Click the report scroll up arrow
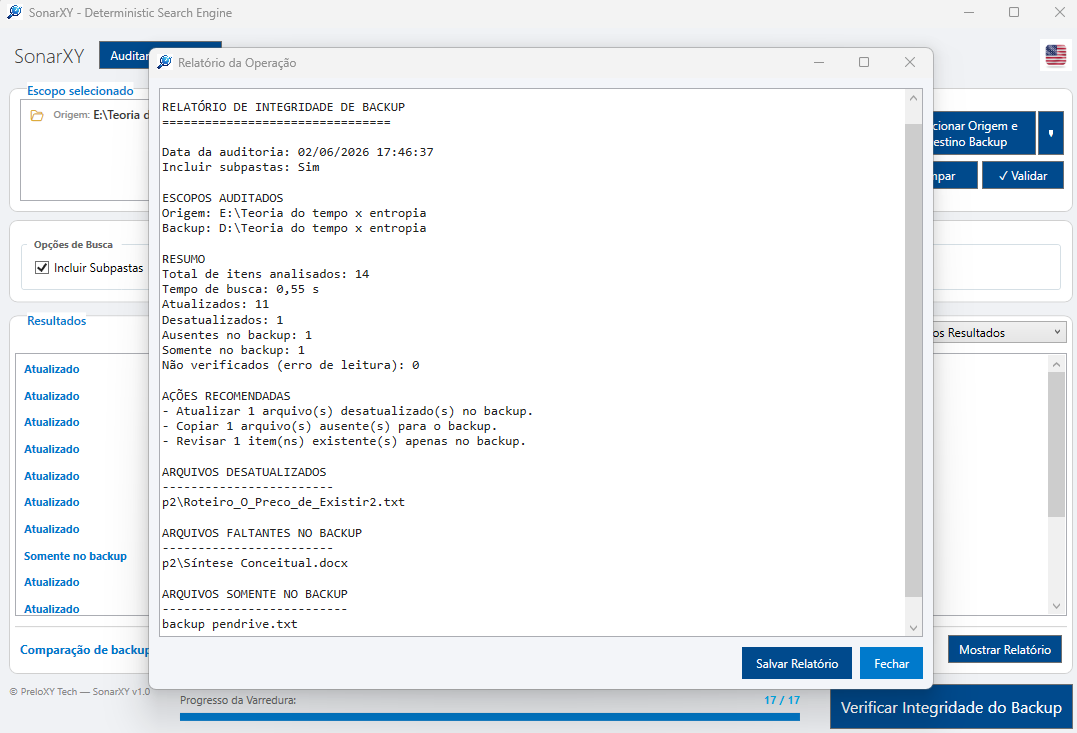 [x=914, y=98]
